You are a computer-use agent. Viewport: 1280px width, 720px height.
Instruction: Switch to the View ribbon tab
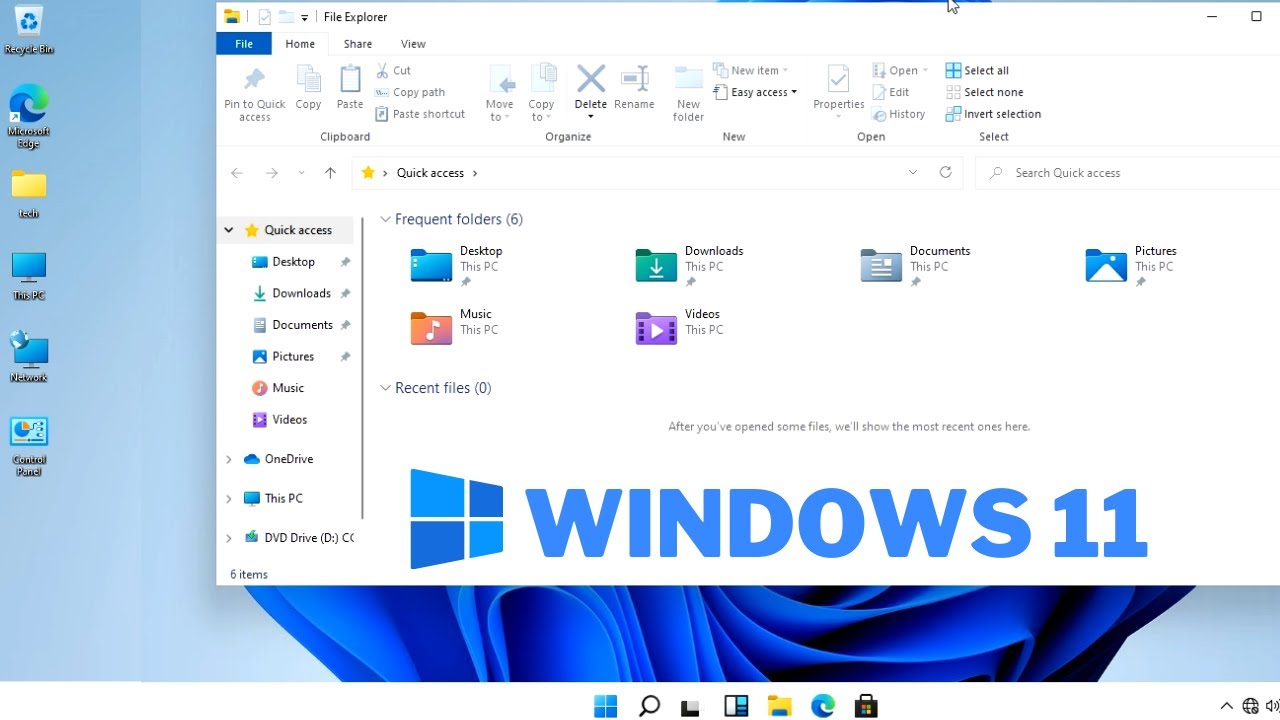pos(413,44)
